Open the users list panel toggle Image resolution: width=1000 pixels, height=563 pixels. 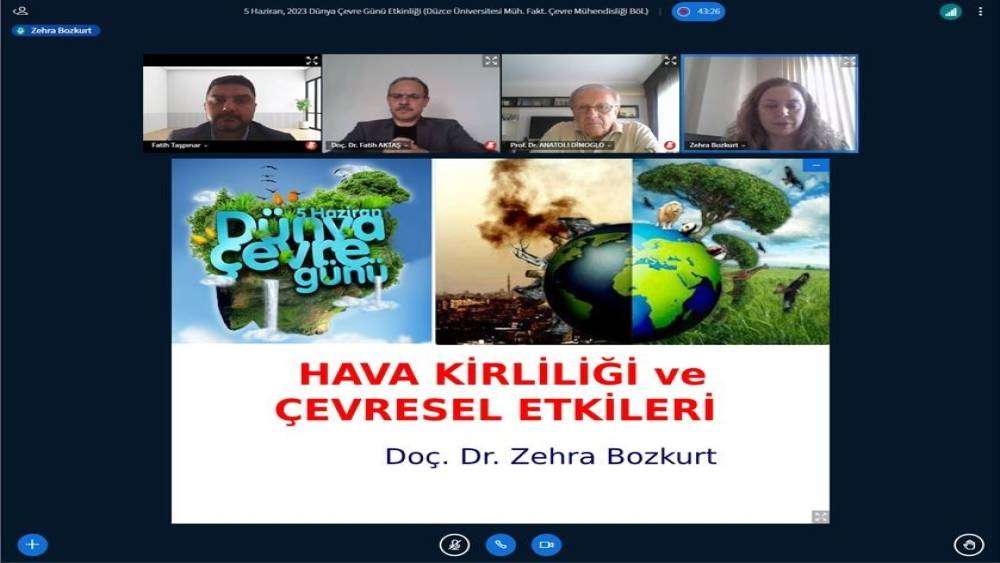point(20,11)
